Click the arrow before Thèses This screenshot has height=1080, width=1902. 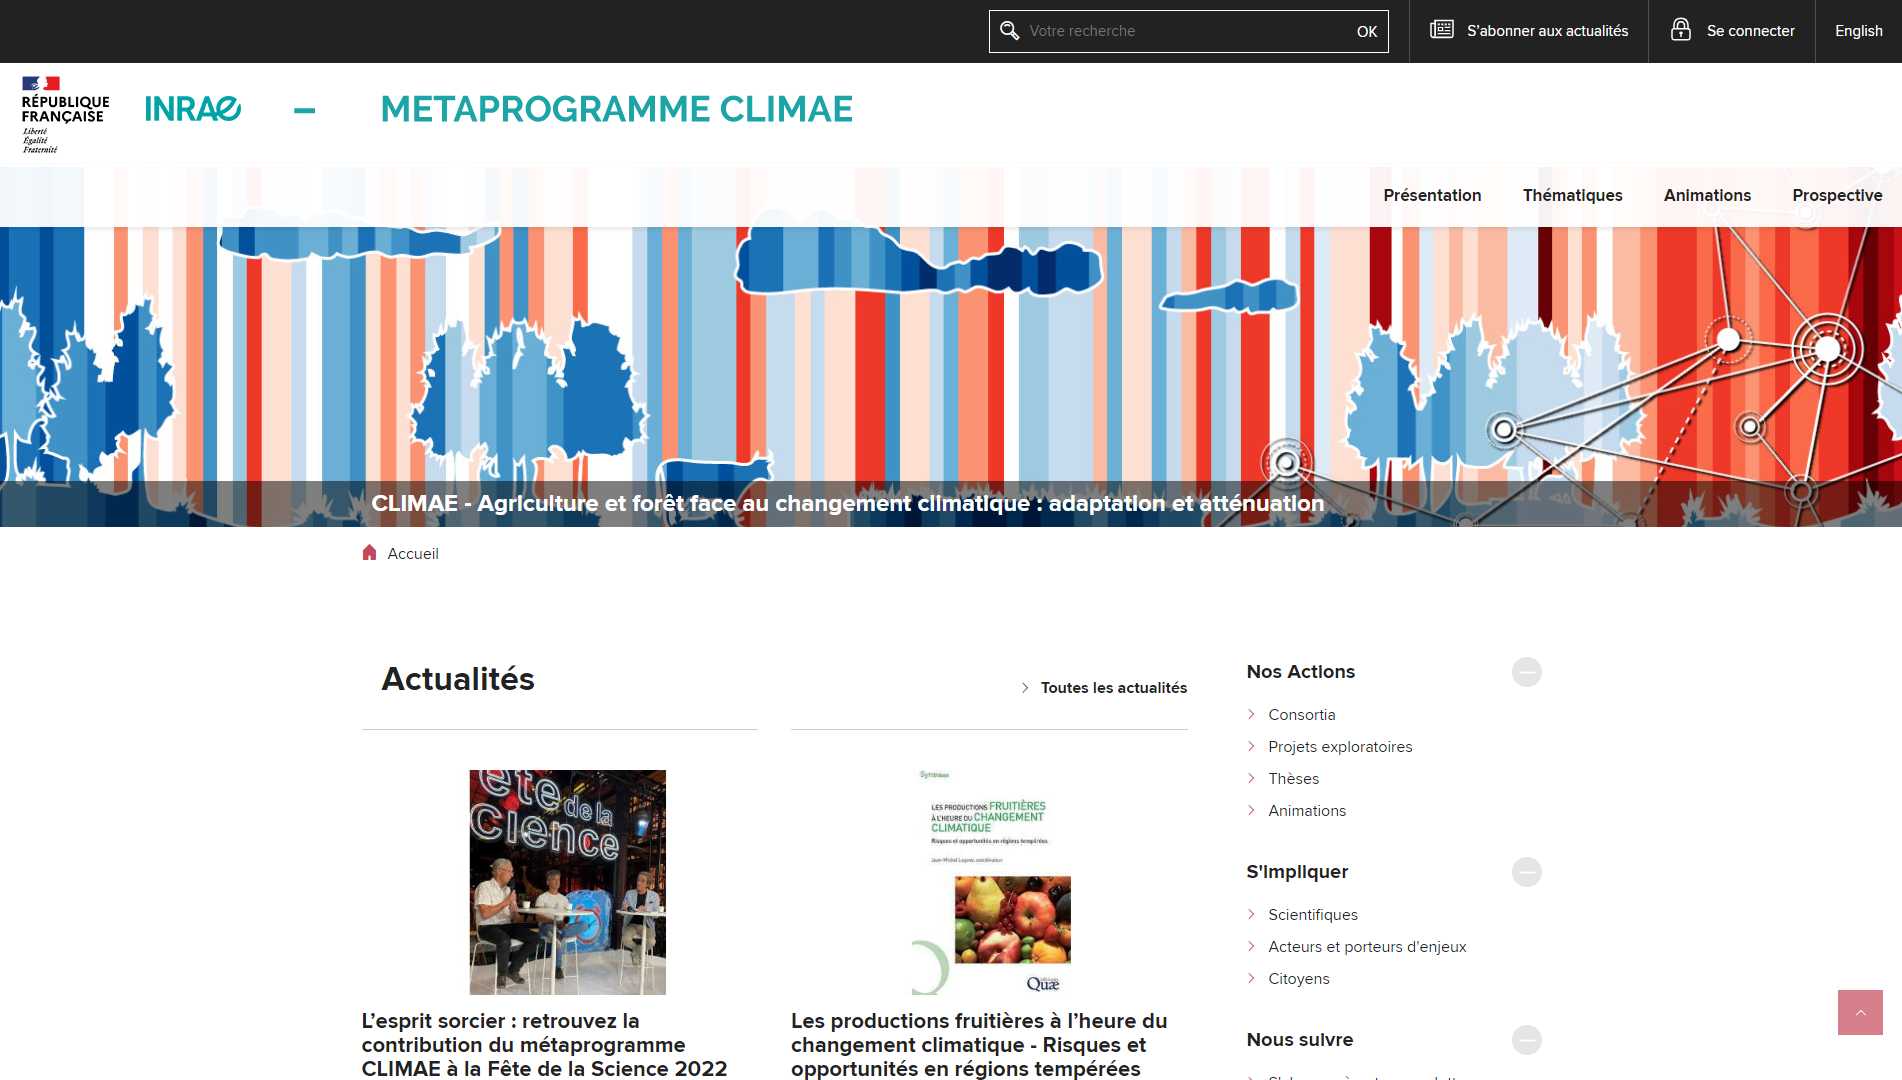coord(1251,779)
